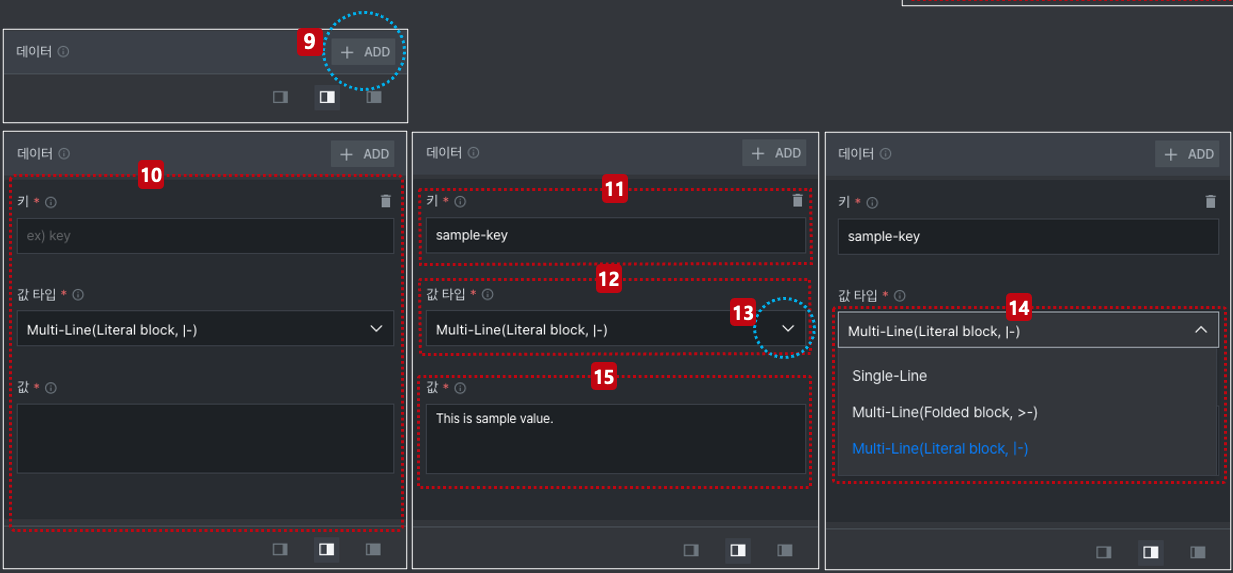1233x573 pixels.
Task: Click 키 info icon in panel with empty key
Action: [51, 202]
